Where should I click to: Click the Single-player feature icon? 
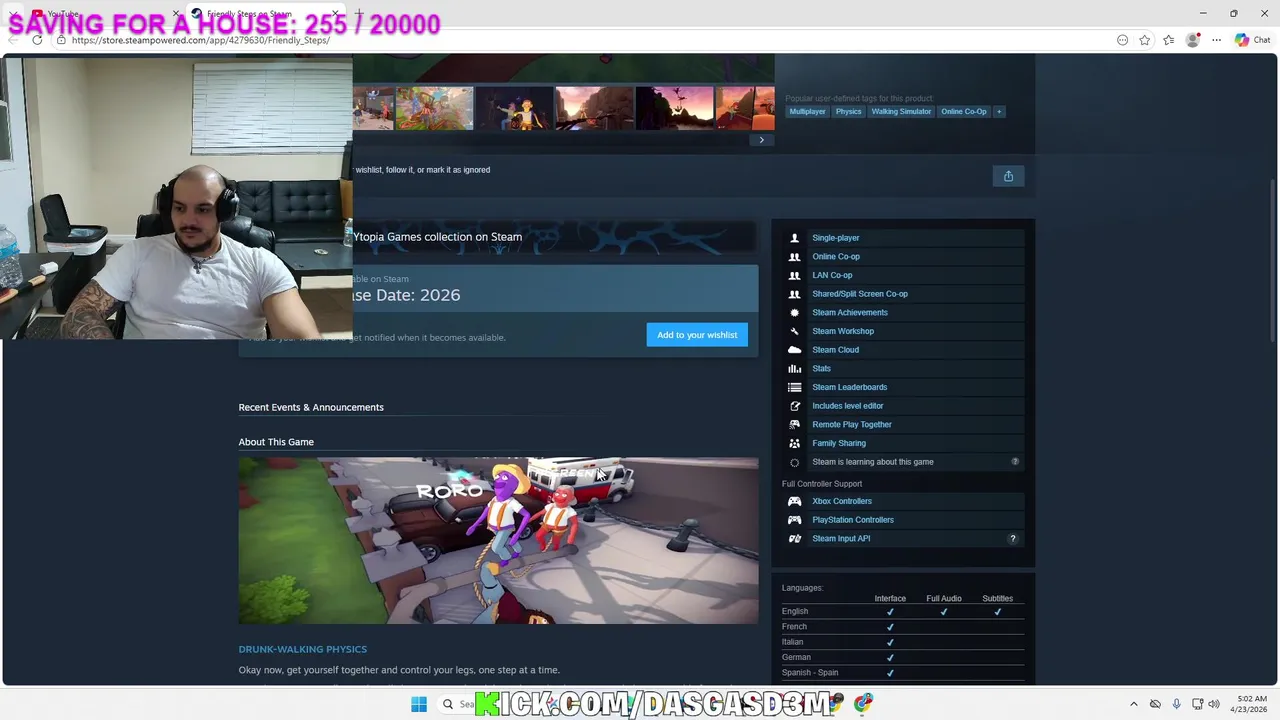click(794, 238)
